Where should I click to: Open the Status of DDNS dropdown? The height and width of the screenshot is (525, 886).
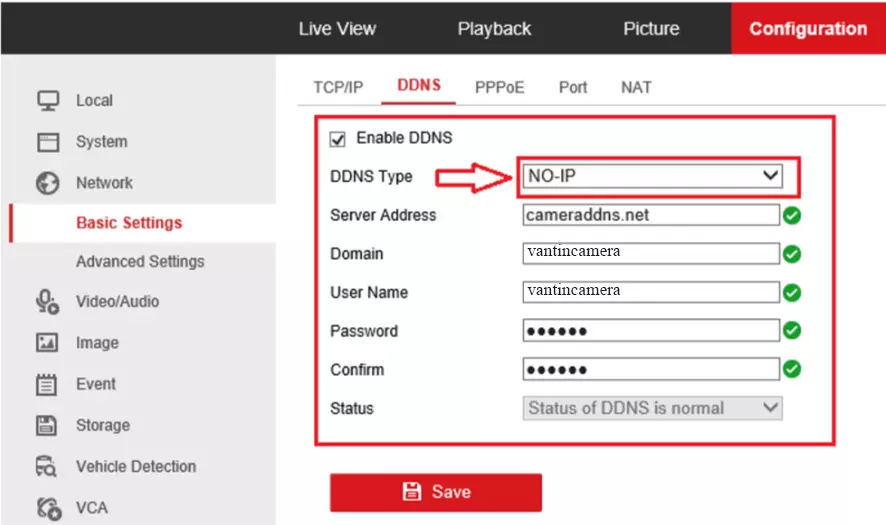click(653, 408)
